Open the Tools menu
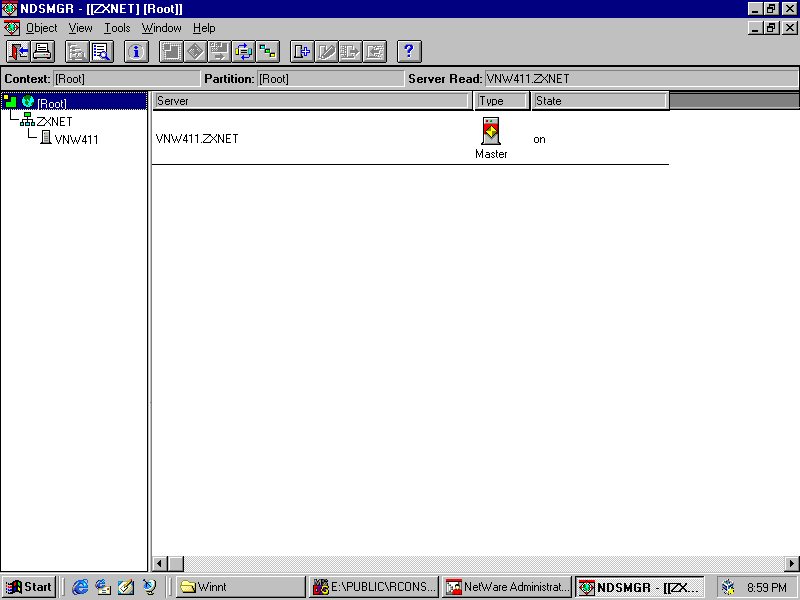This screenshot has height=600, width=800. (x=117, y=28)
